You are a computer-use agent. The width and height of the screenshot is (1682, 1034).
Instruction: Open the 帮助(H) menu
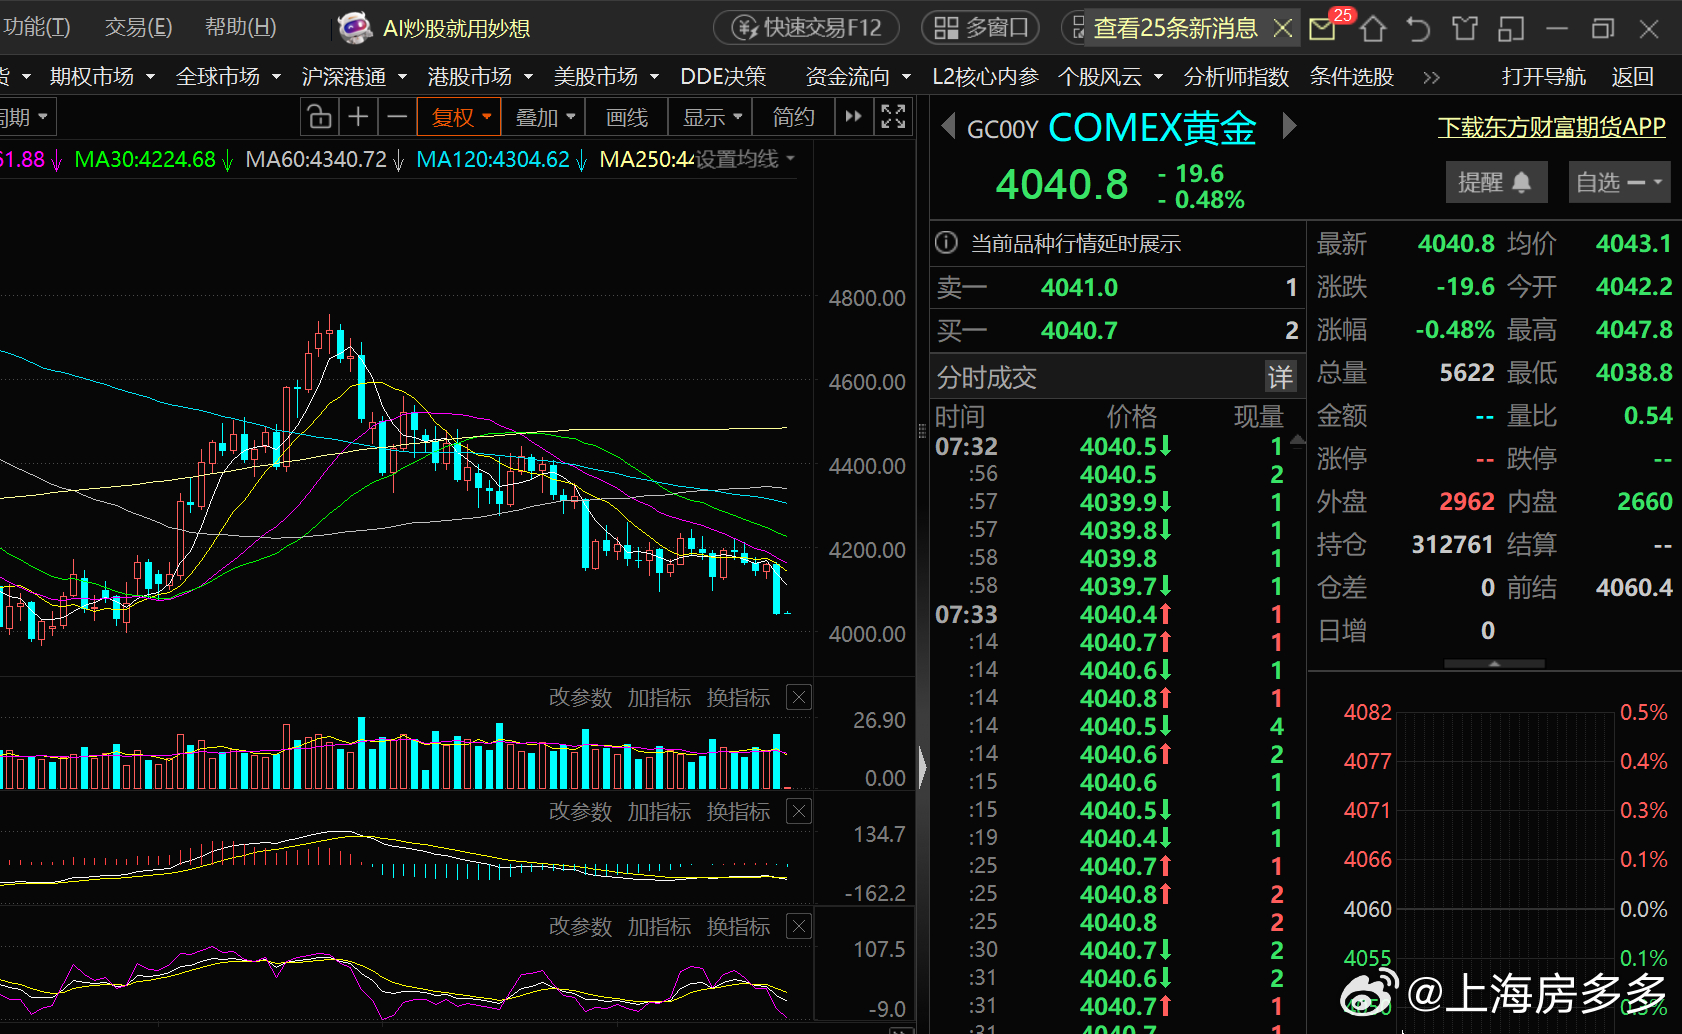pyautogui.click(x=240, y=27)
